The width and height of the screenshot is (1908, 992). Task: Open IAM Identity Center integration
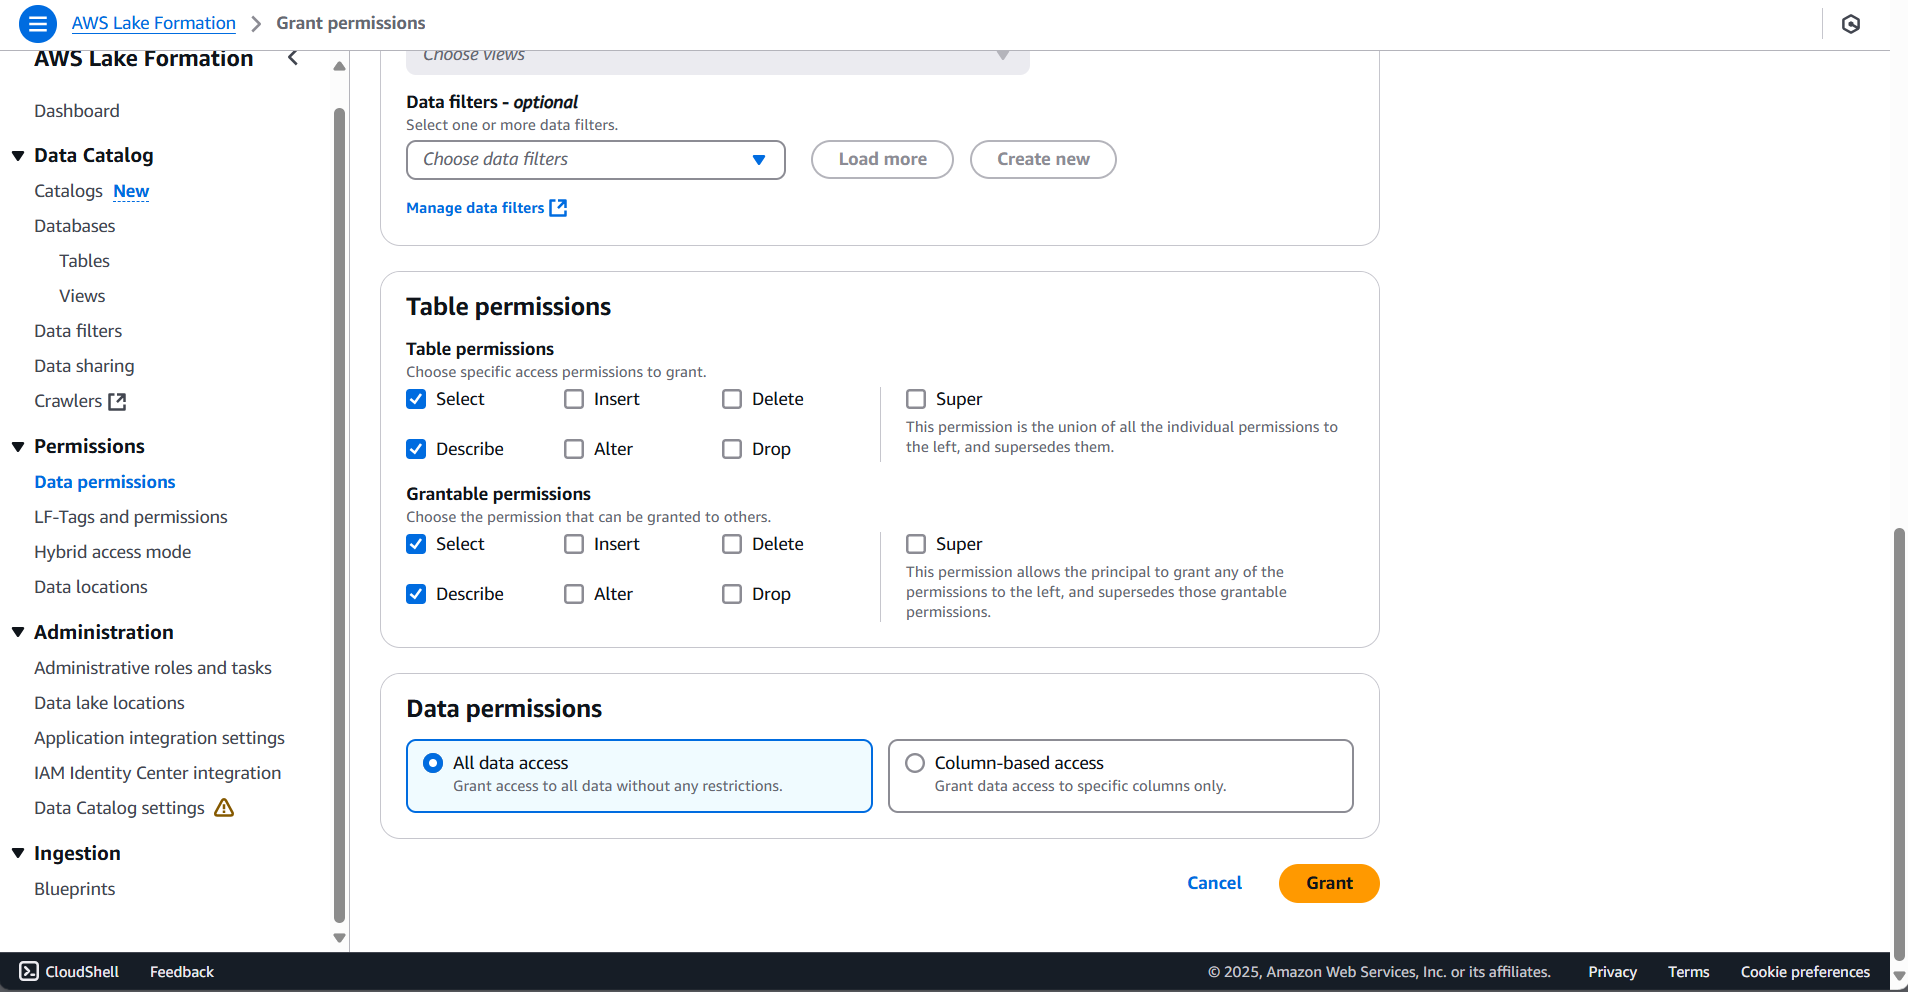tap(158, 773)
